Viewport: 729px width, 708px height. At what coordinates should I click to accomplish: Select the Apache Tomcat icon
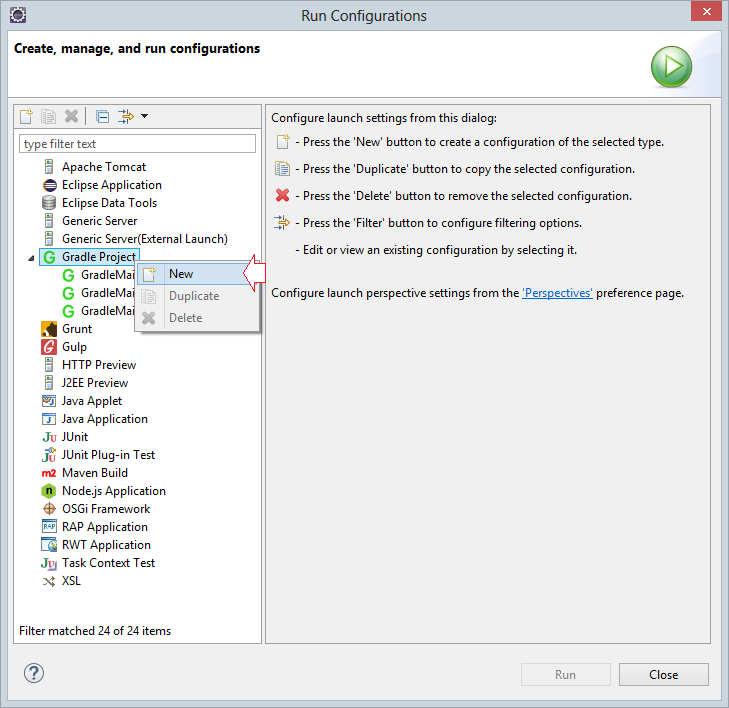pyautogui.click(x=49, y=166)
